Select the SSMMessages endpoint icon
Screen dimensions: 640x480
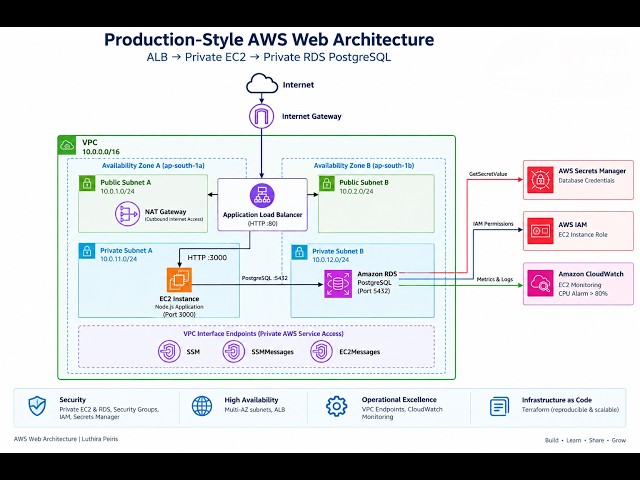point(233,351)
